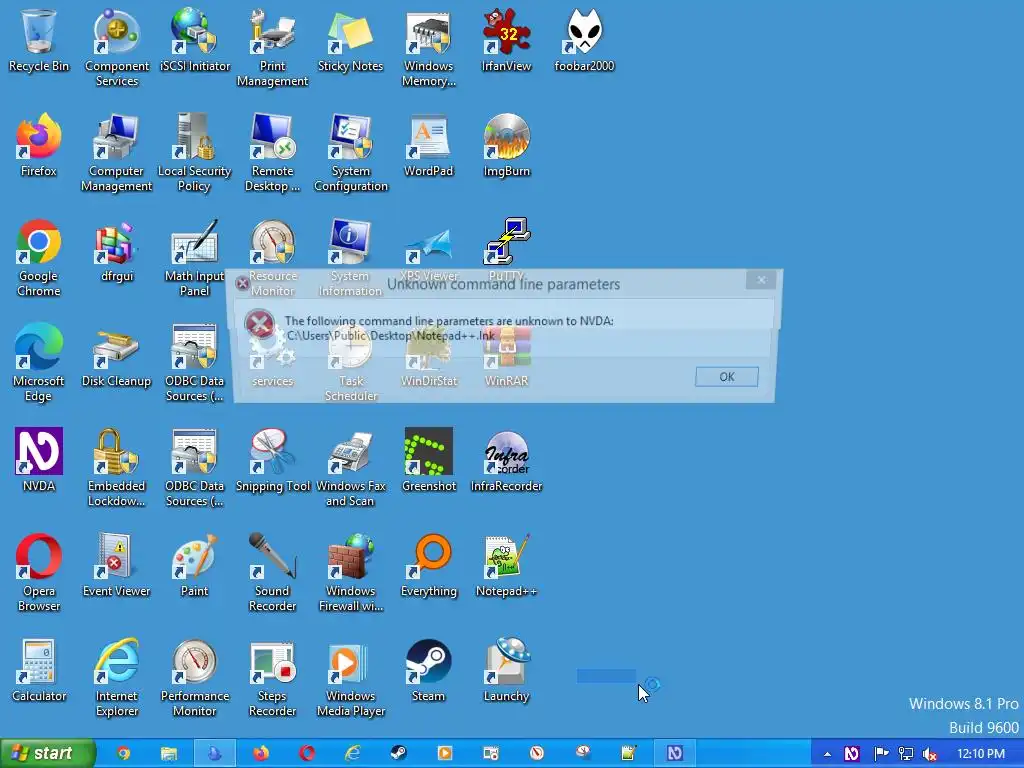The image size is (1024, 768).
Task: Select the Firefox desktop shortcut
Action: point(39,145)
